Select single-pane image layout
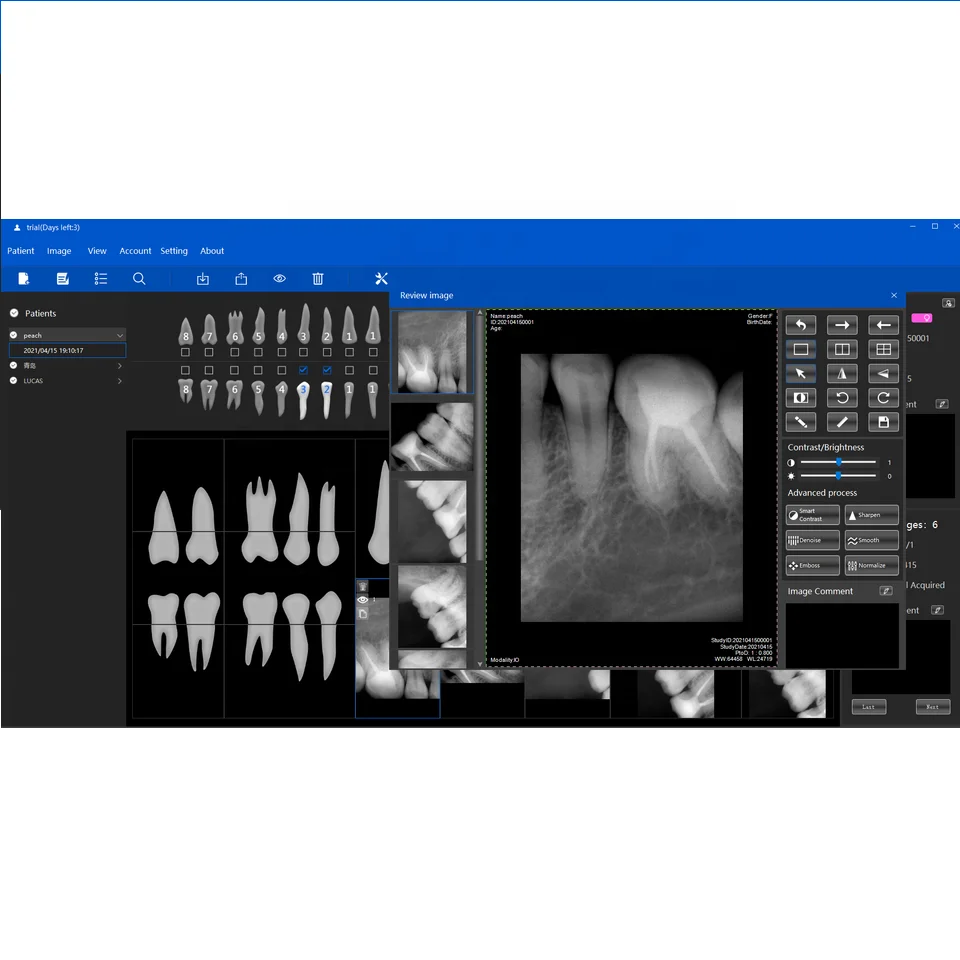 coord(800,349)
